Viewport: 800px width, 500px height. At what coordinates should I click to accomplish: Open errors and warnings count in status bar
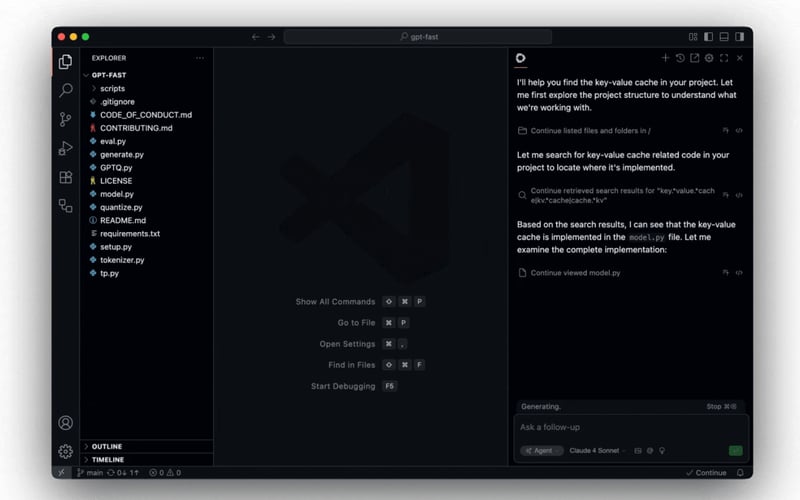pos(165,473)
